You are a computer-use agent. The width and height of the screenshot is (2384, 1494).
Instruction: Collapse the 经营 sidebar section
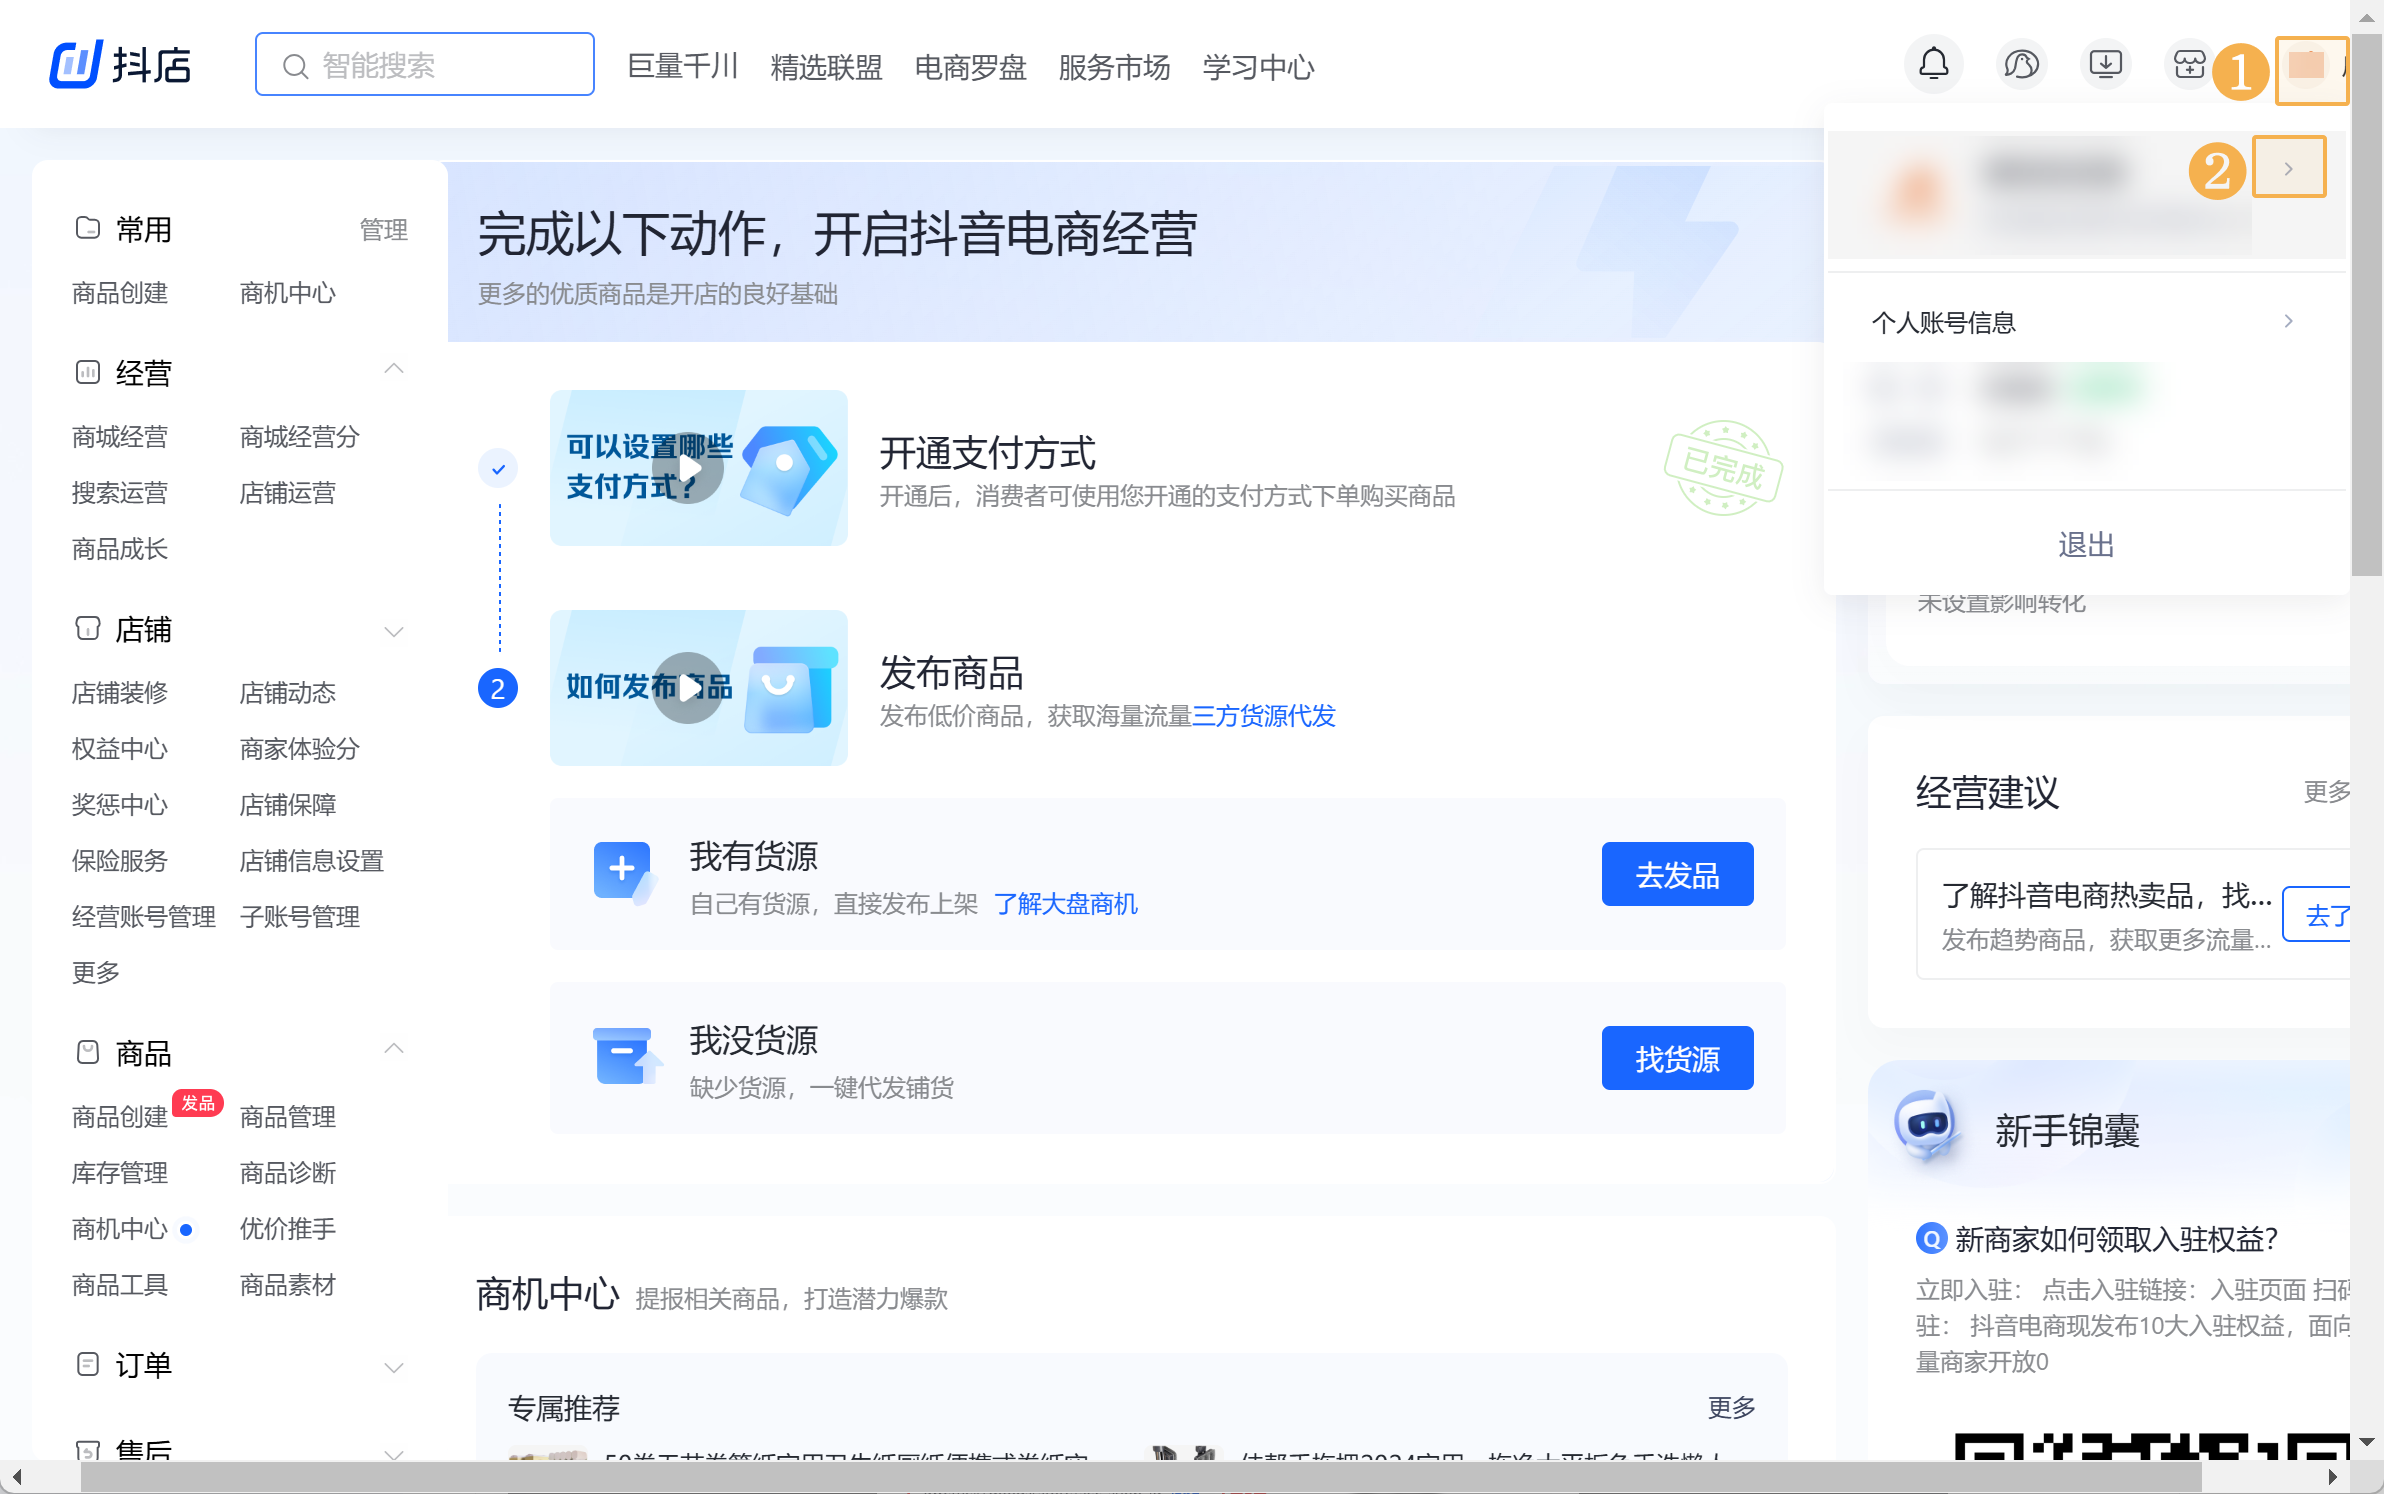pyautogui.click(x=394, y=370)
